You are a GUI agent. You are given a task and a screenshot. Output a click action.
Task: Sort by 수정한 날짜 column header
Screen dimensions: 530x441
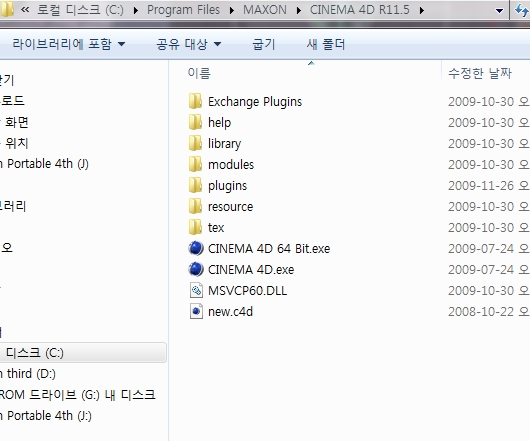coord(480,73)
